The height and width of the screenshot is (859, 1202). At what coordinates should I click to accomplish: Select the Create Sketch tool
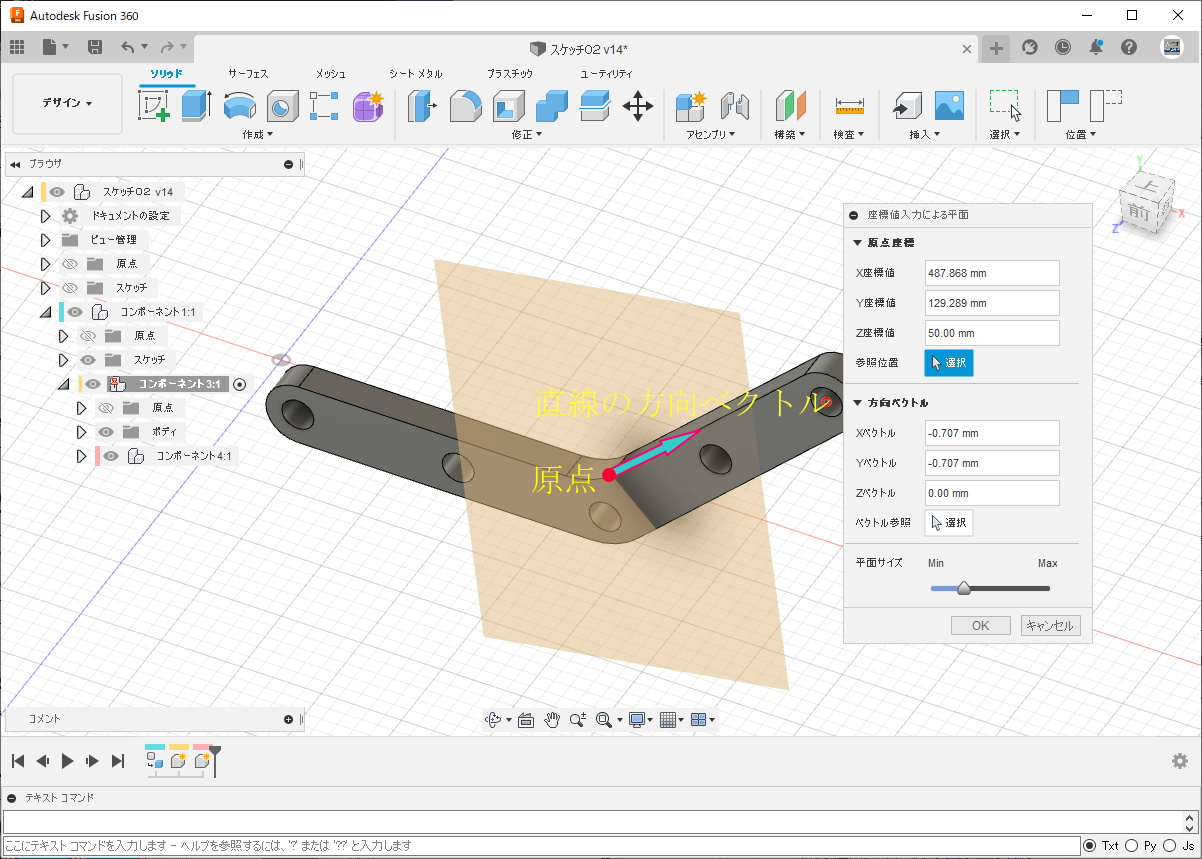tap(154, 105)
